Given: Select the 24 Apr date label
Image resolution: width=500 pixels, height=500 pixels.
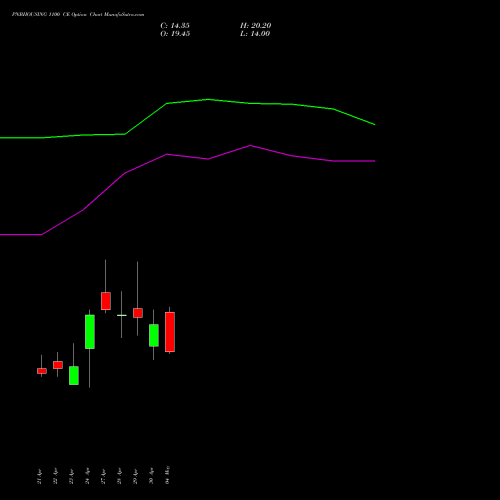Looking at the screenshot, I should click(x=87, y=477).
